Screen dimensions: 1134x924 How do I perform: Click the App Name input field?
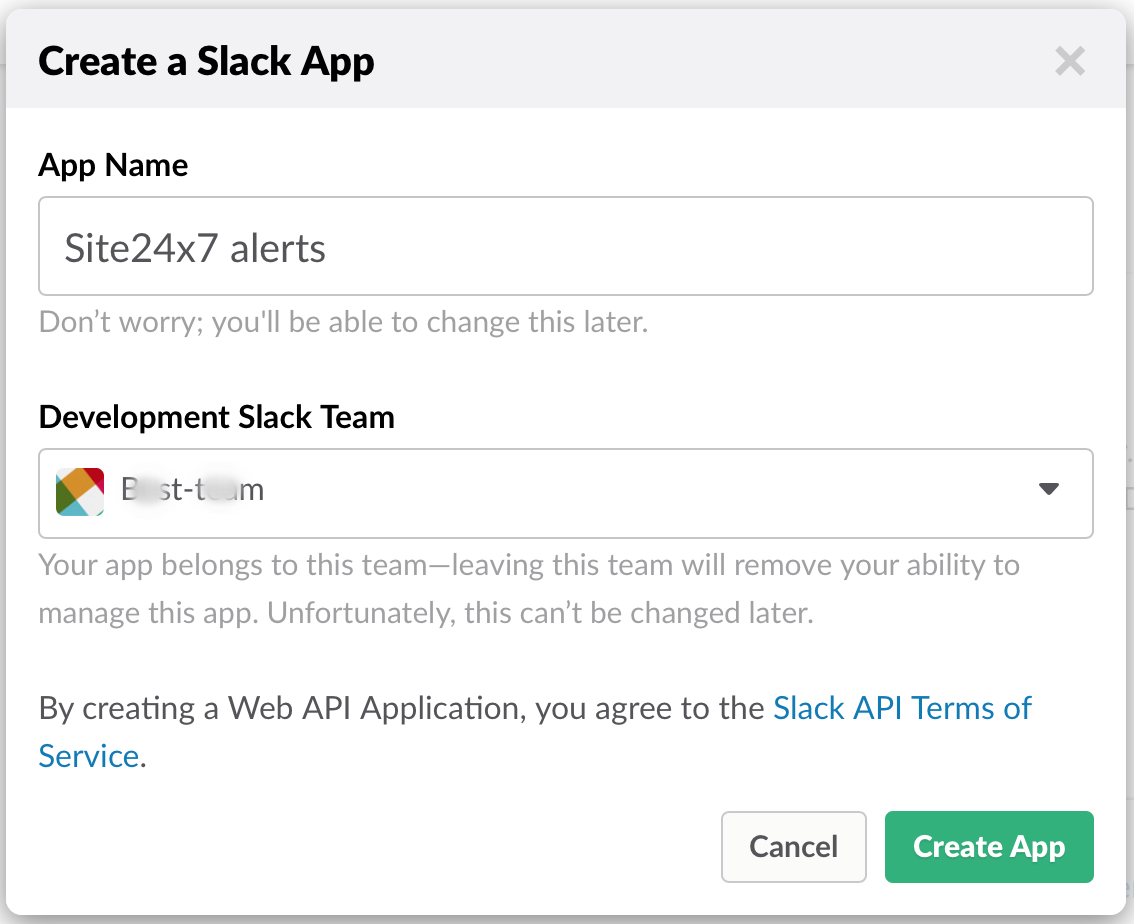point(566,246)
